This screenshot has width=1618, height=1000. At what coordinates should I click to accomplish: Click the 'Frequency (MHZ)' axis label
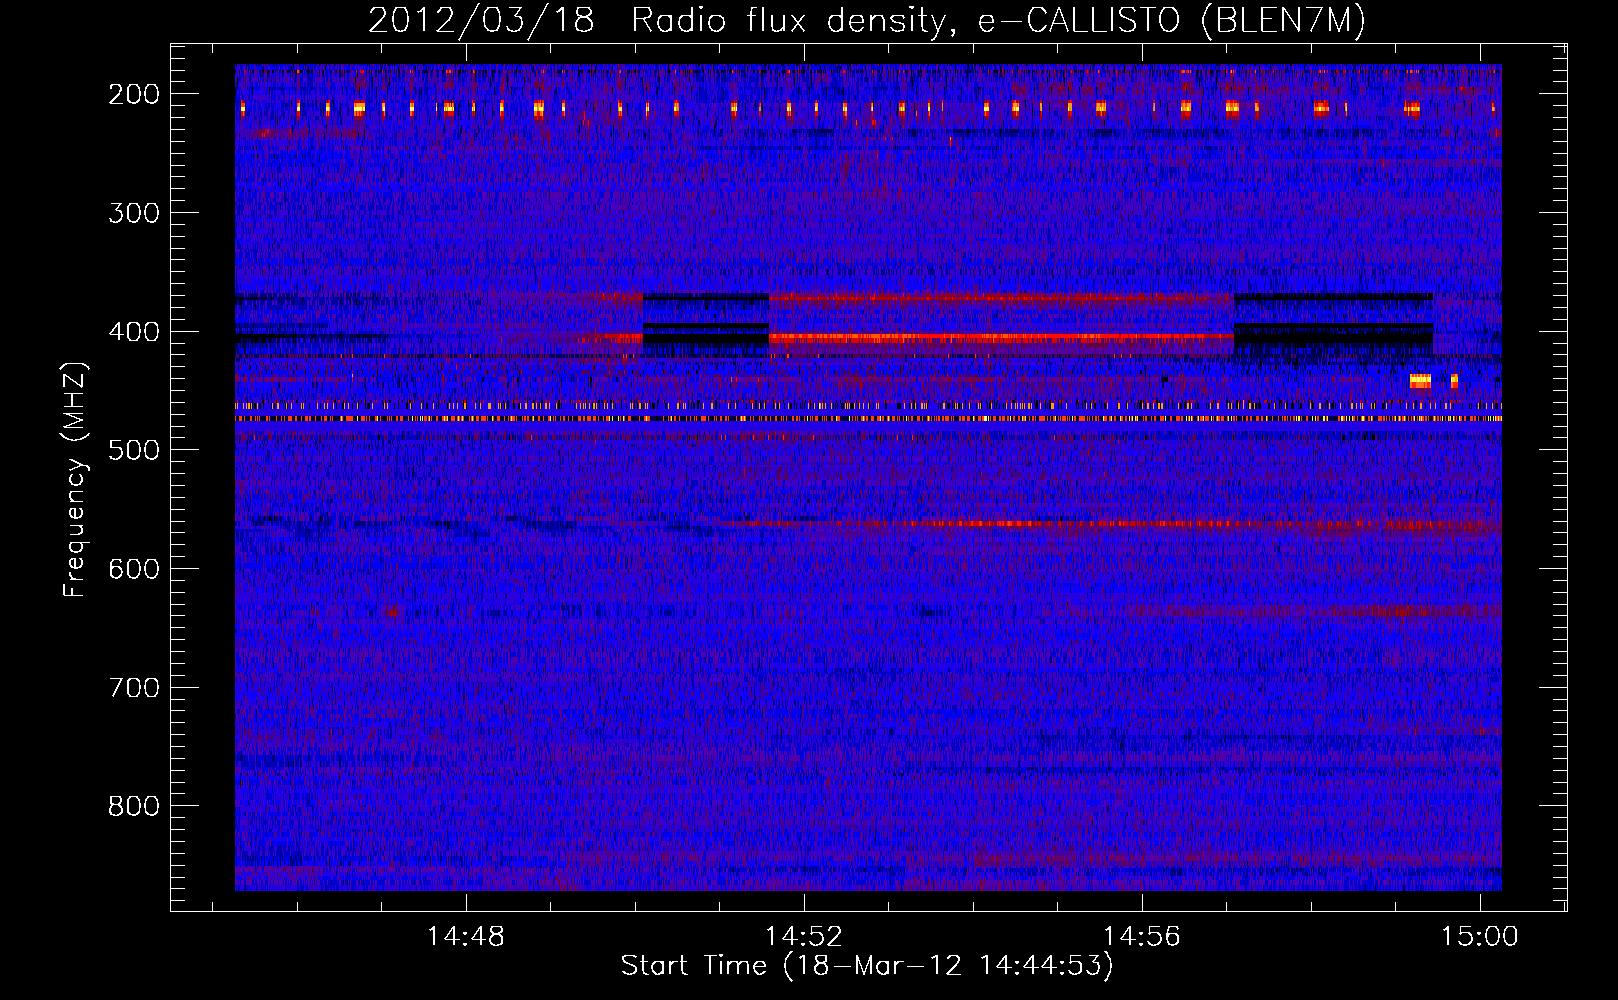click(x=75, y=479)
